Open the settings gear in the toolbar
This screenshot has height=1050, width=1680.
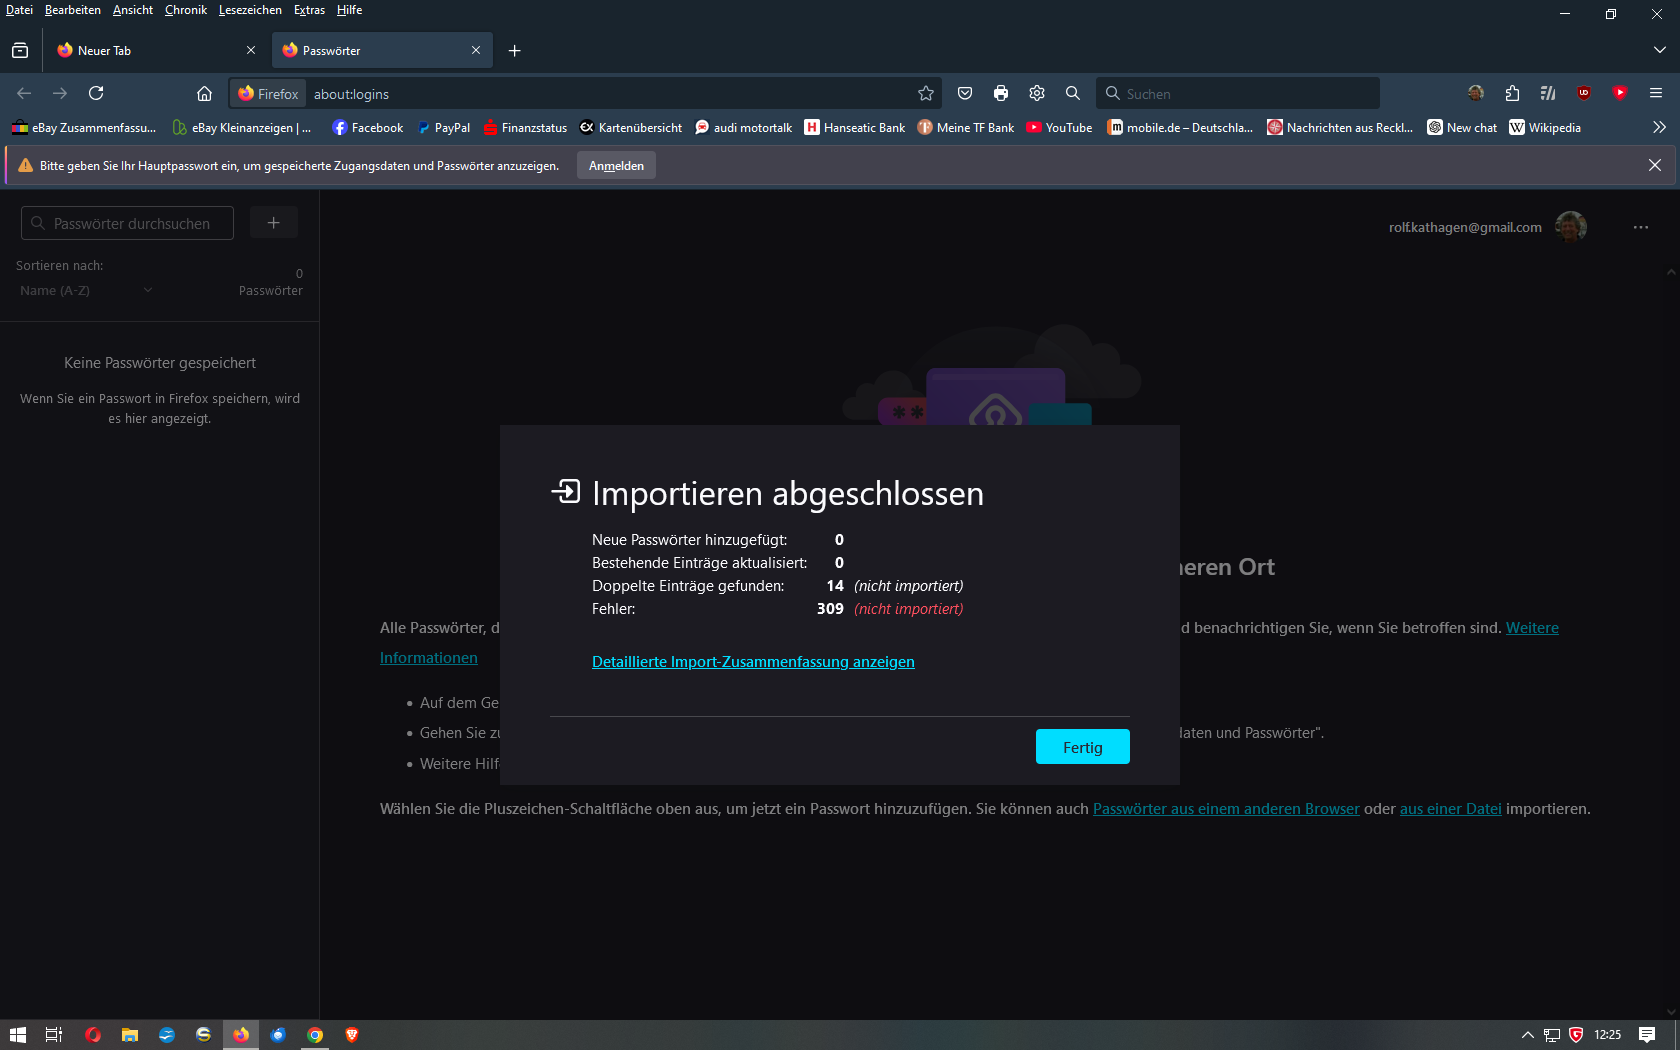[1037, 93]
